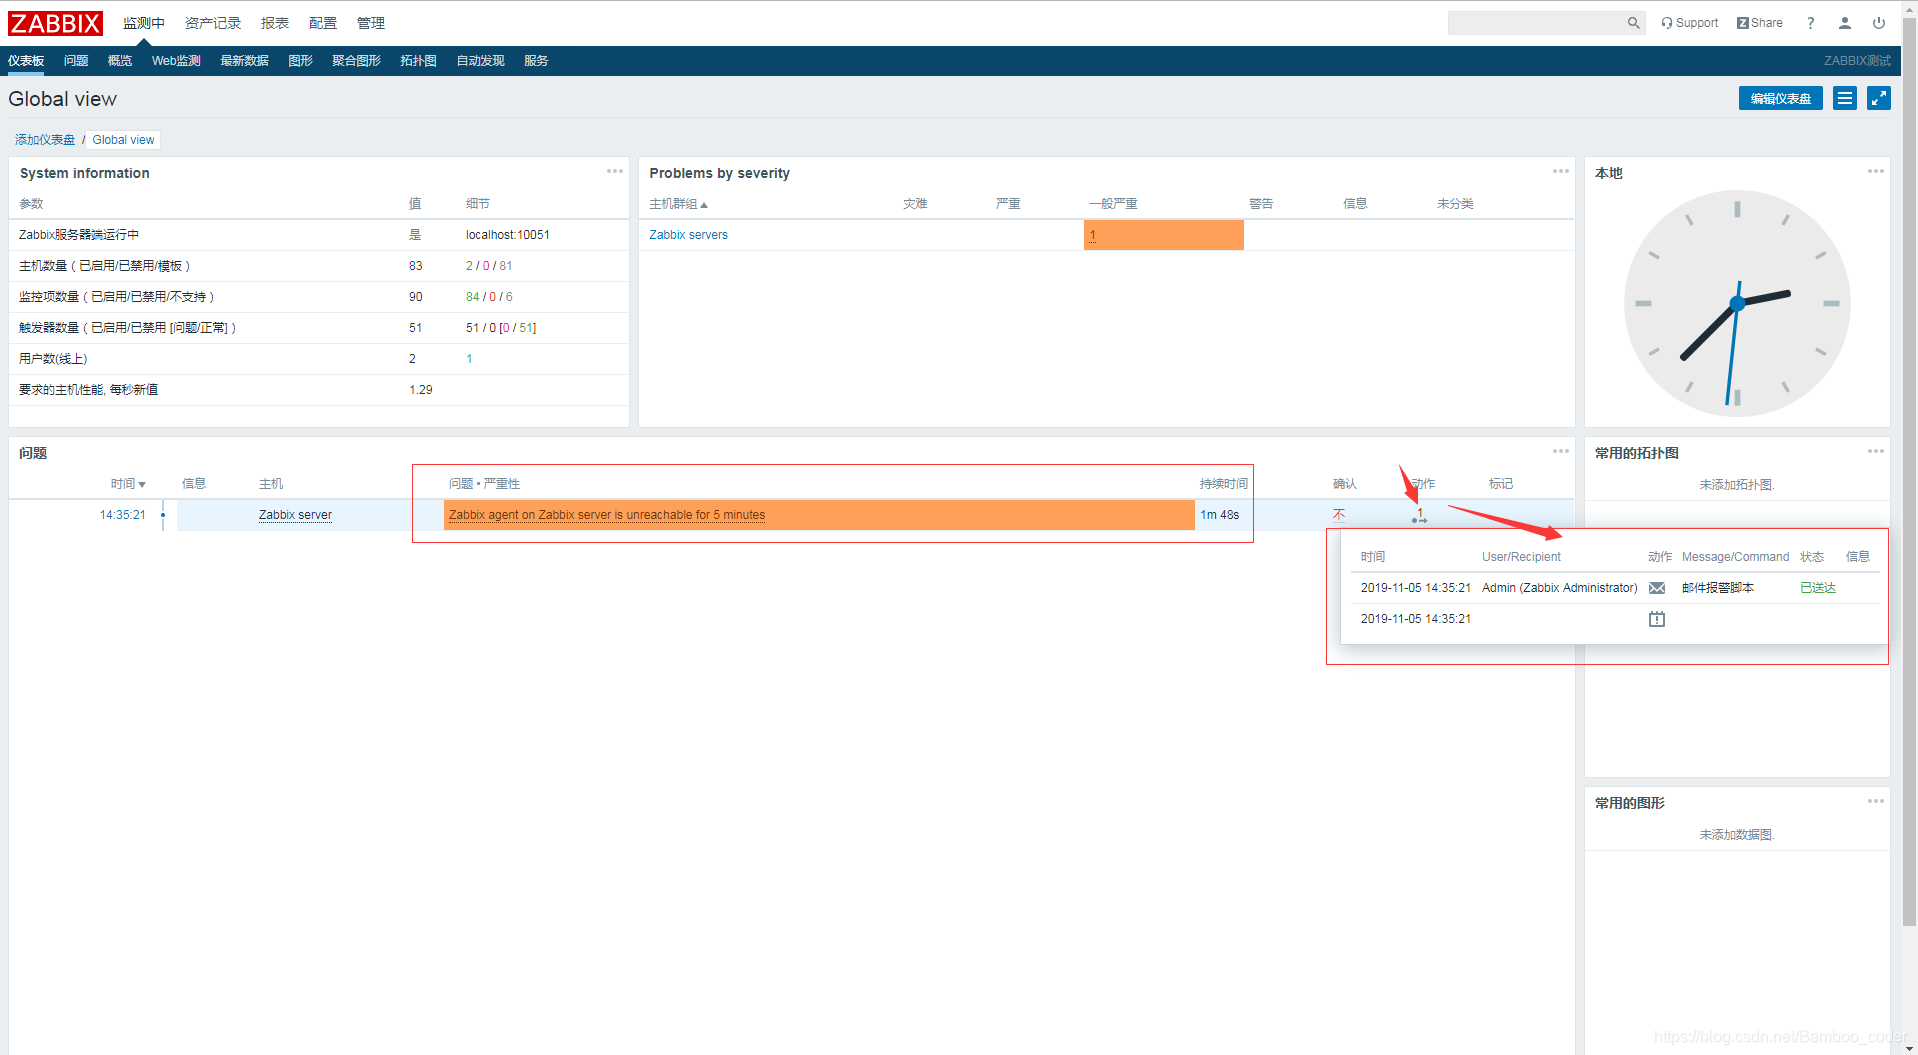Viewport: 1918px width, 1055px height.
Task: Click the power sign-out icon
Action: point(1879,23)
